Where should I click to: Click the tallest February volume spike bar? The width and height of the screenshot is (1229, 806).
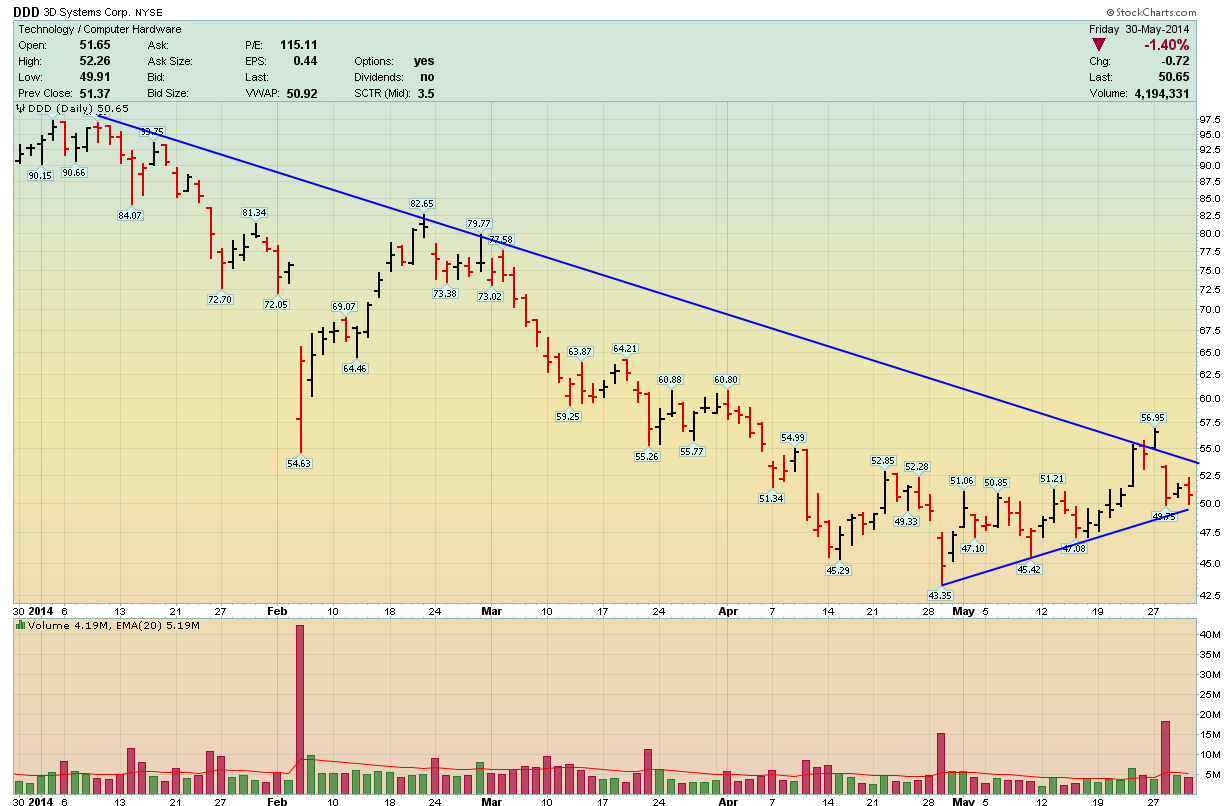coord(299,710)
